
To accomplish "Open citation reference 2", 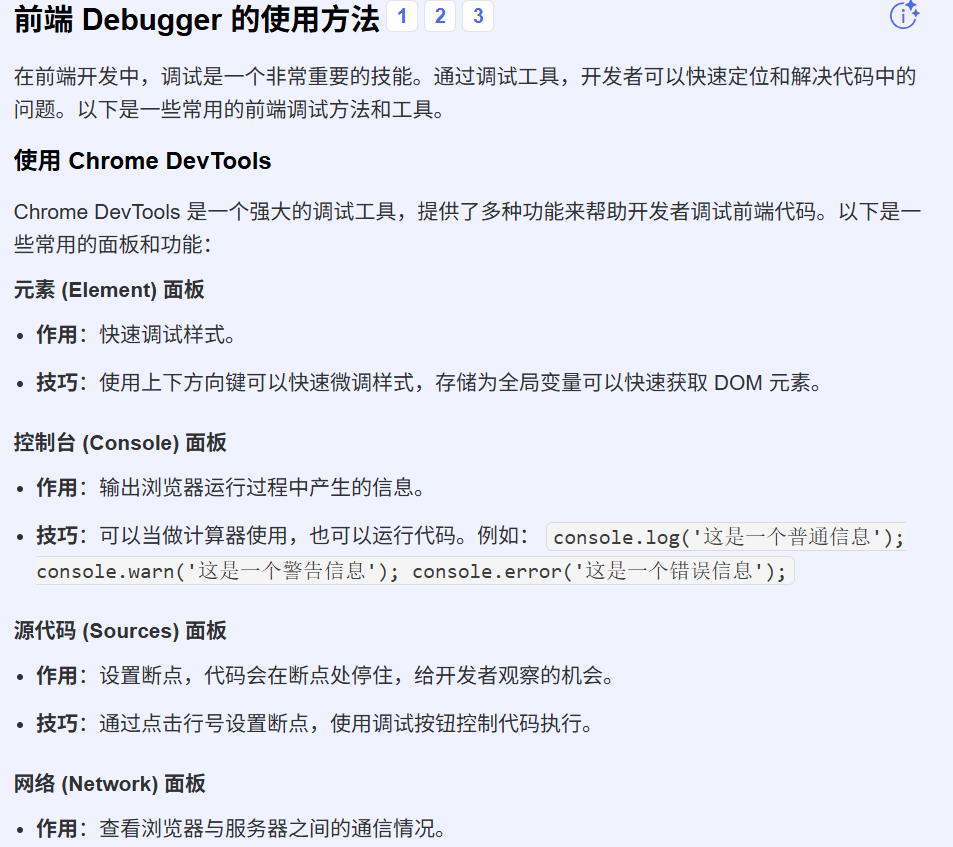I will pyautogui.click(x=440, y=16).
